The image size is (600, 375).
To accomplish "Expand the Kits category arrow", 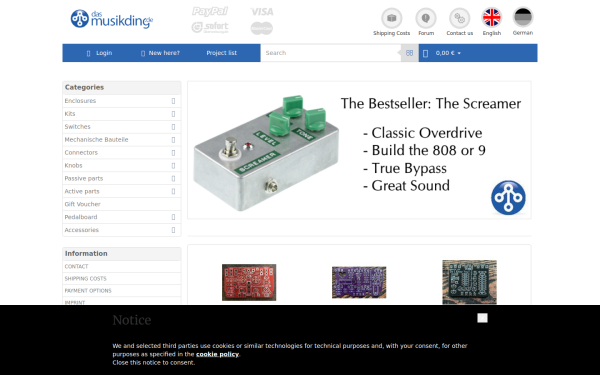I will tap(173, 114).
